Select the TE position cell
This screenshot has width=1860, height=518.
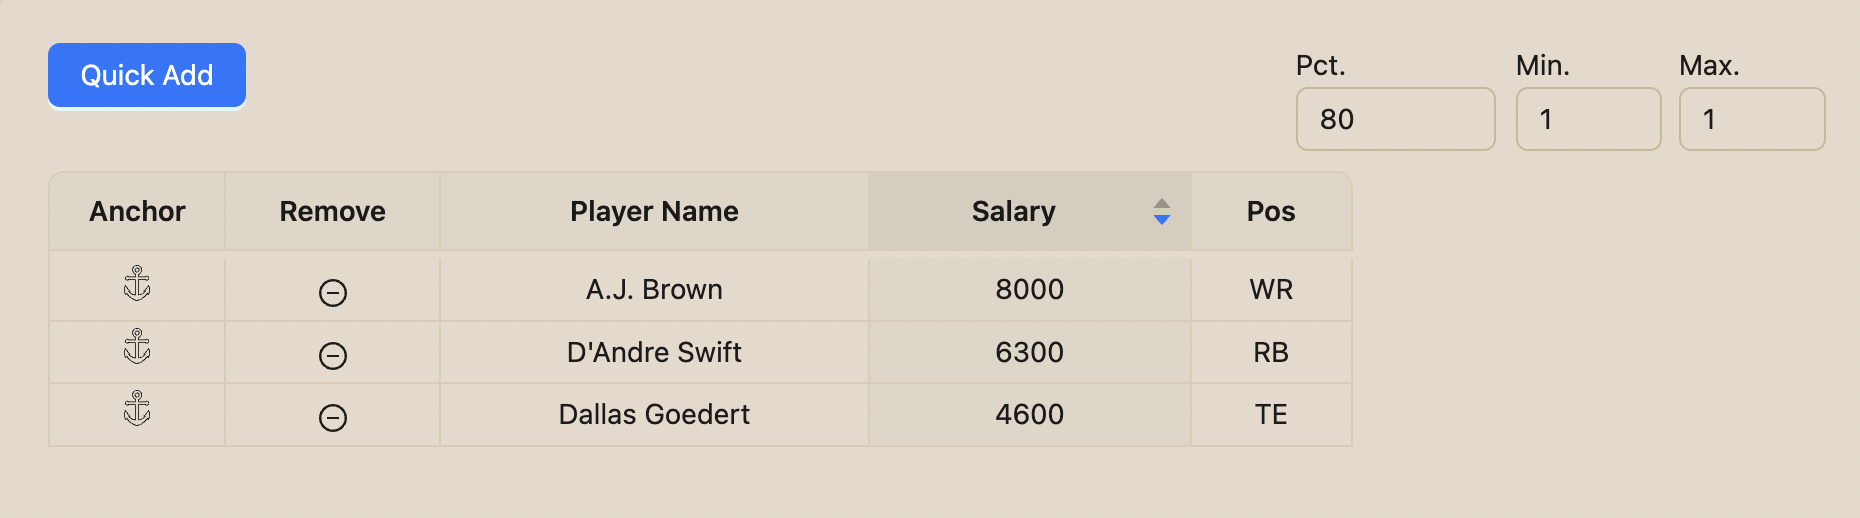[1271, 415]
